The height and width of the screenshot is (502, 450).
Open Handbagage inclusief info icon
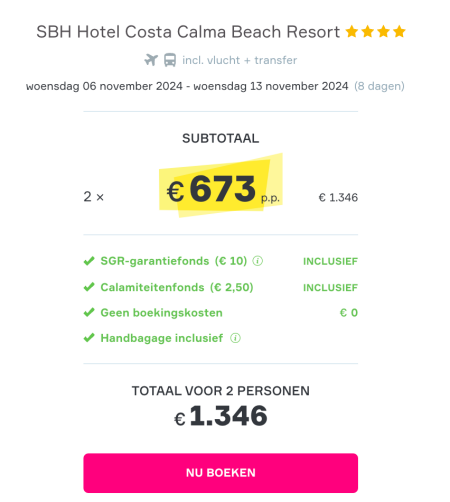coord(235,338)
